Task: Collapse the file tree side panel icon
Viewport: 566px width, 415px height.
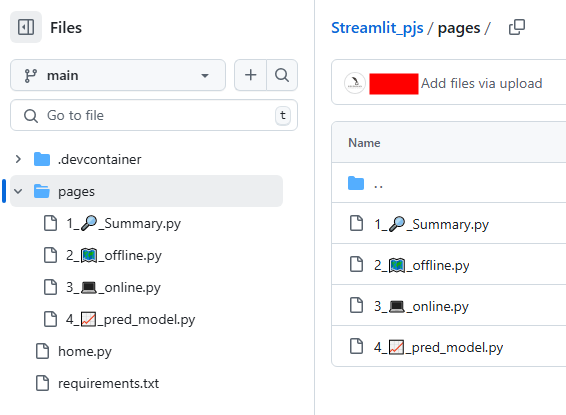Action: [x=26, y=27]
